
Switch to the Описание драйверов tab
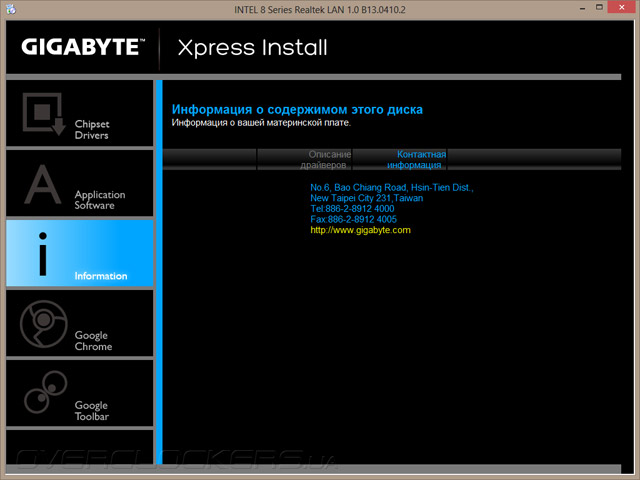click(x=304, y=160)
